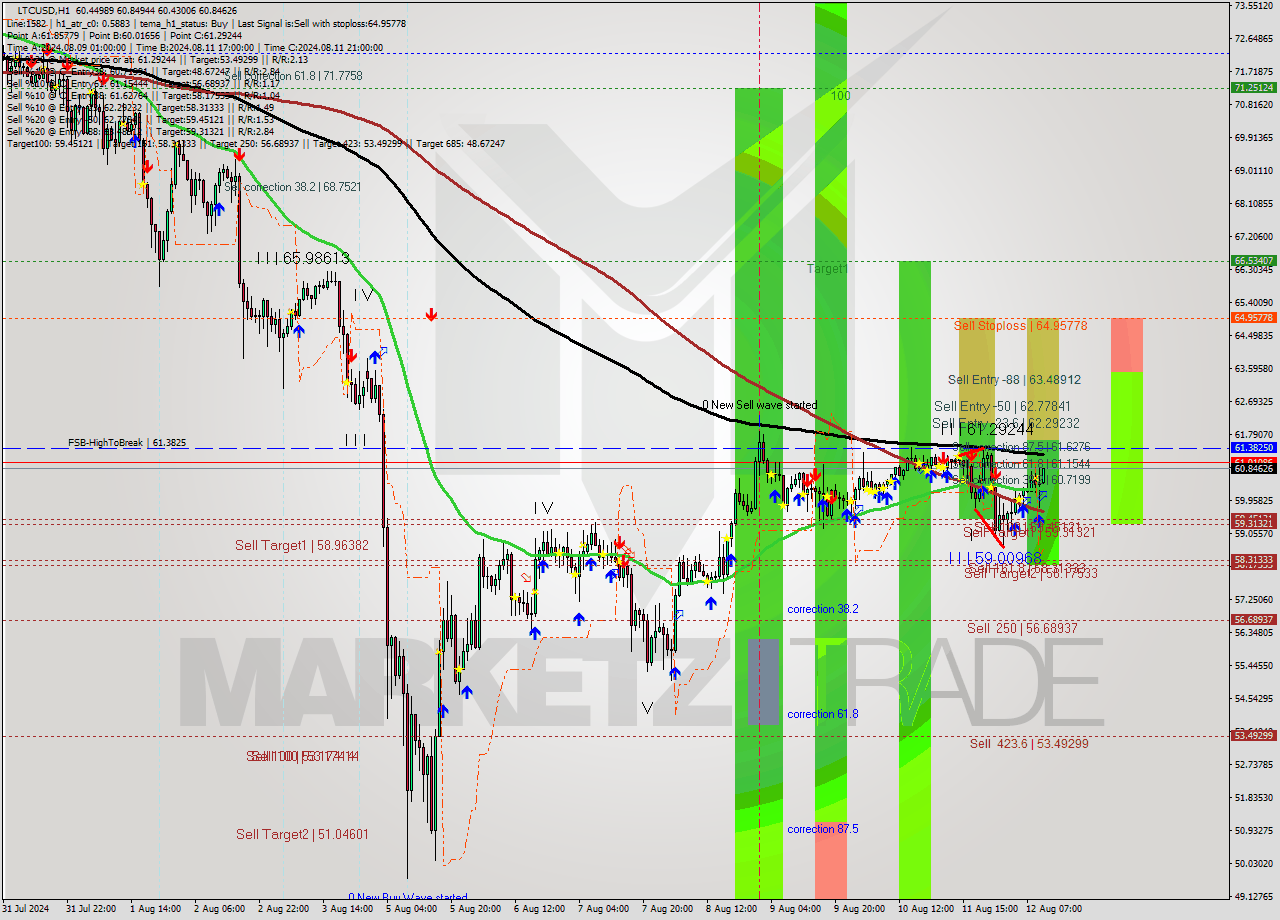Click the 'FSB-HighToBreak | 61.3825' line label
The height and width of the screenshot is (920, 1280).
[127, 442]
